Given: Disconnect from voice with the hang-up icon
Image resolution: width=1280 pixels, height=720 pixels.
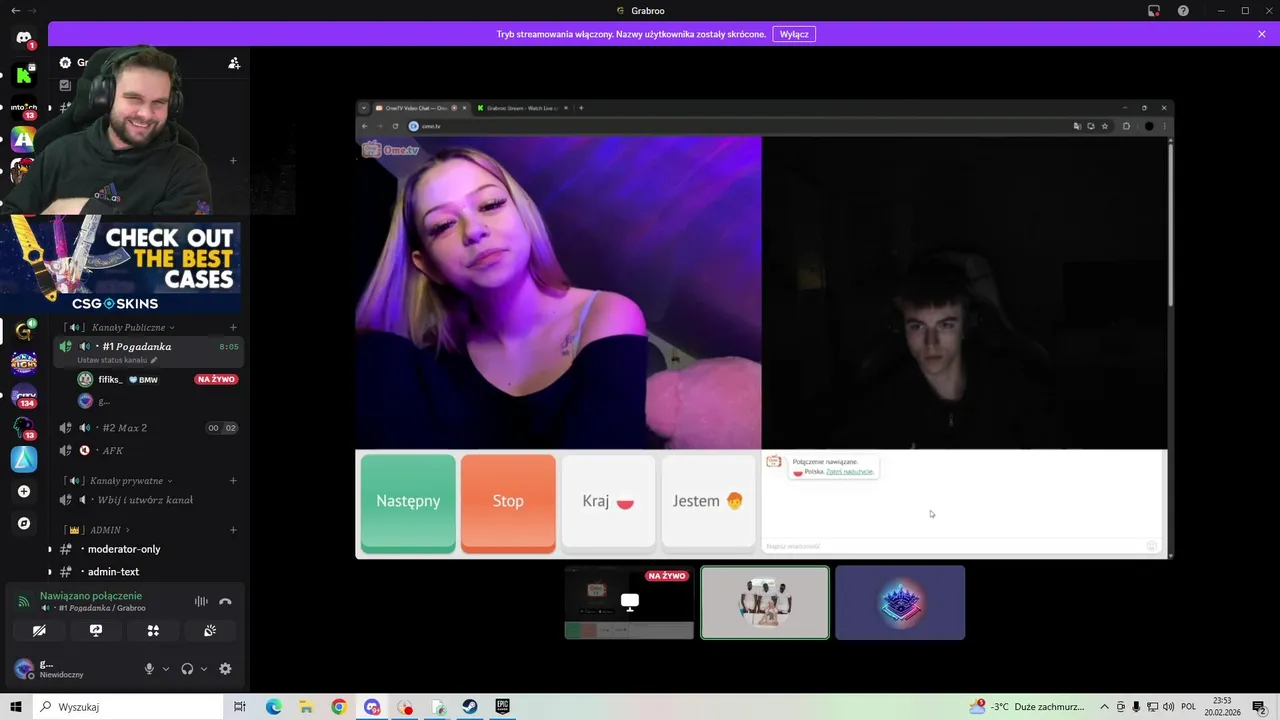Looking at the screenshot, I should coord(225,601).
